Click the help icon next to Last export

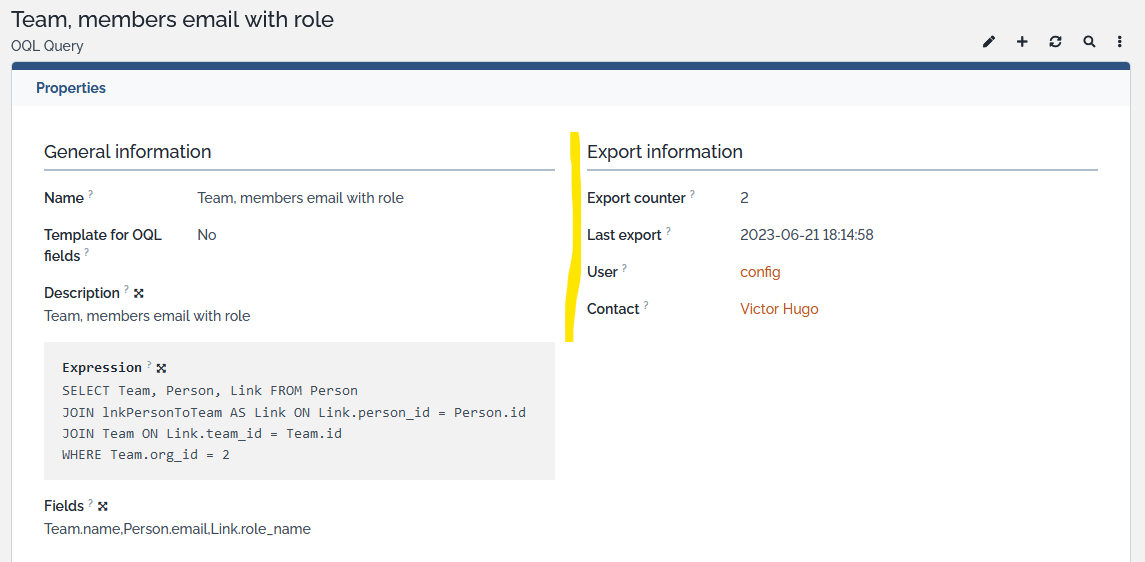point(668,231)
